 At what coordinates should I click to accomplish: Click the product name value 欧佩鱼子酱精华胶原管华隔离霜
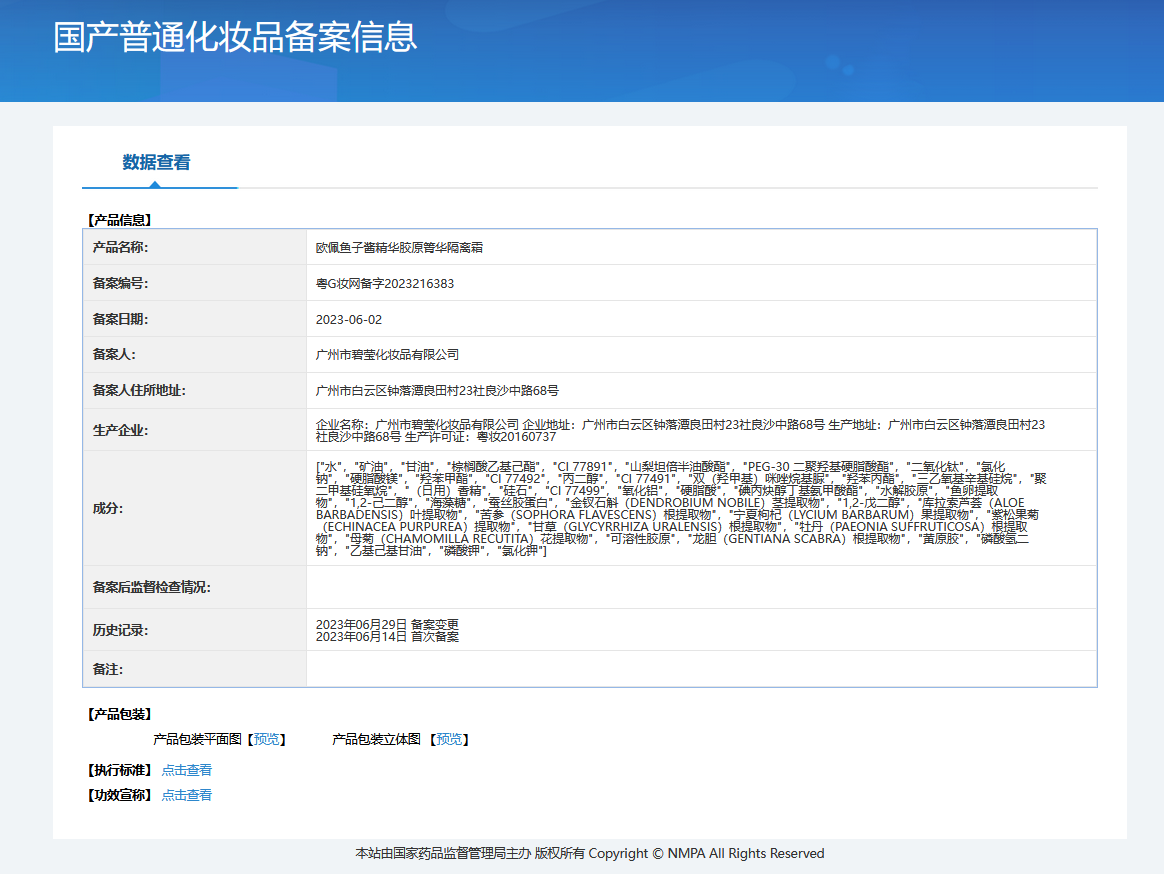[399, 247]
